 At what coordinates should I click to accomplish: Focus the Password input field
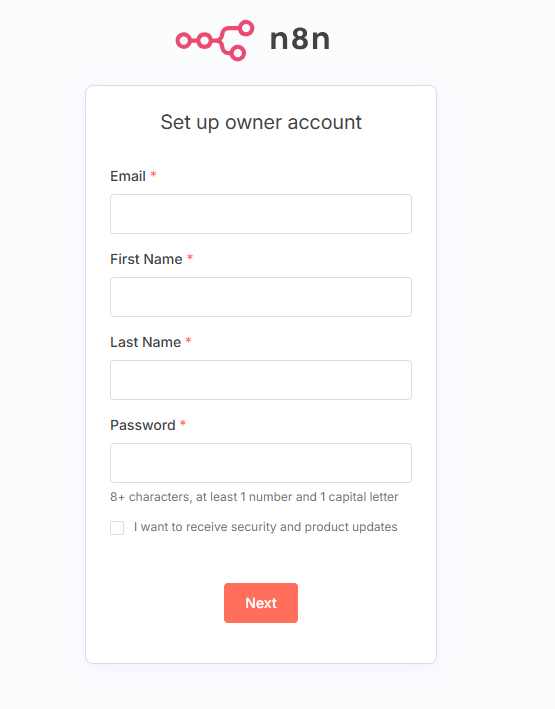click(261, 463)
